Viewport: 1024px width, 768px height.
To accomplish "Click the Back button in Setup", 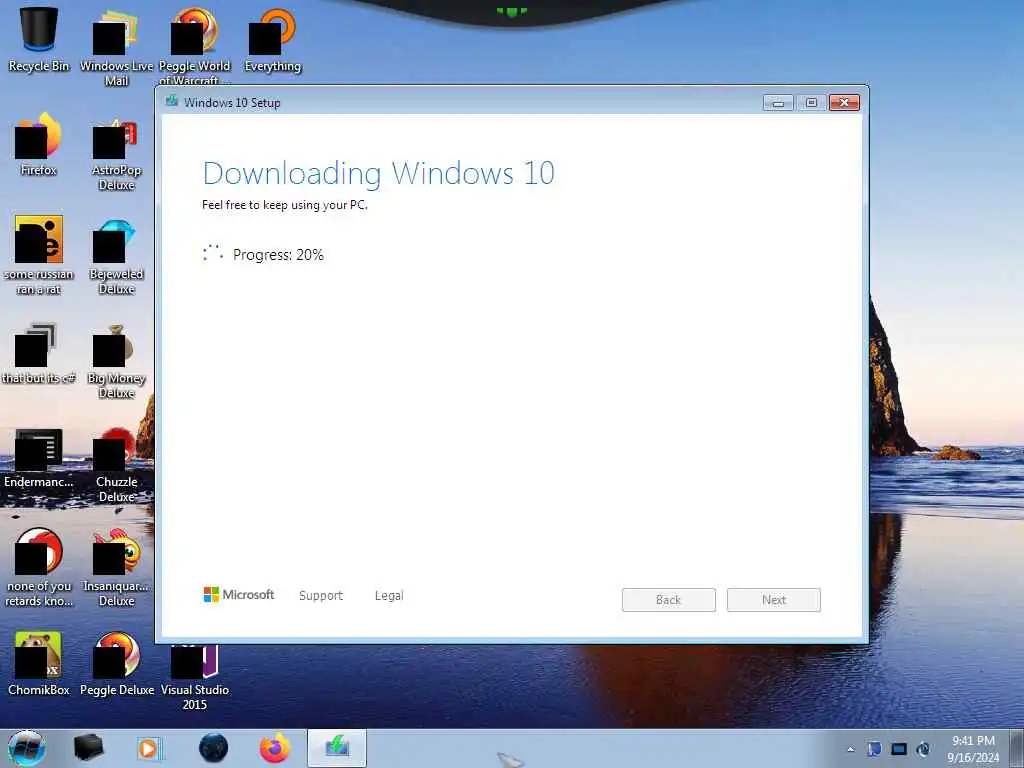I will click(x=669, y=600).
